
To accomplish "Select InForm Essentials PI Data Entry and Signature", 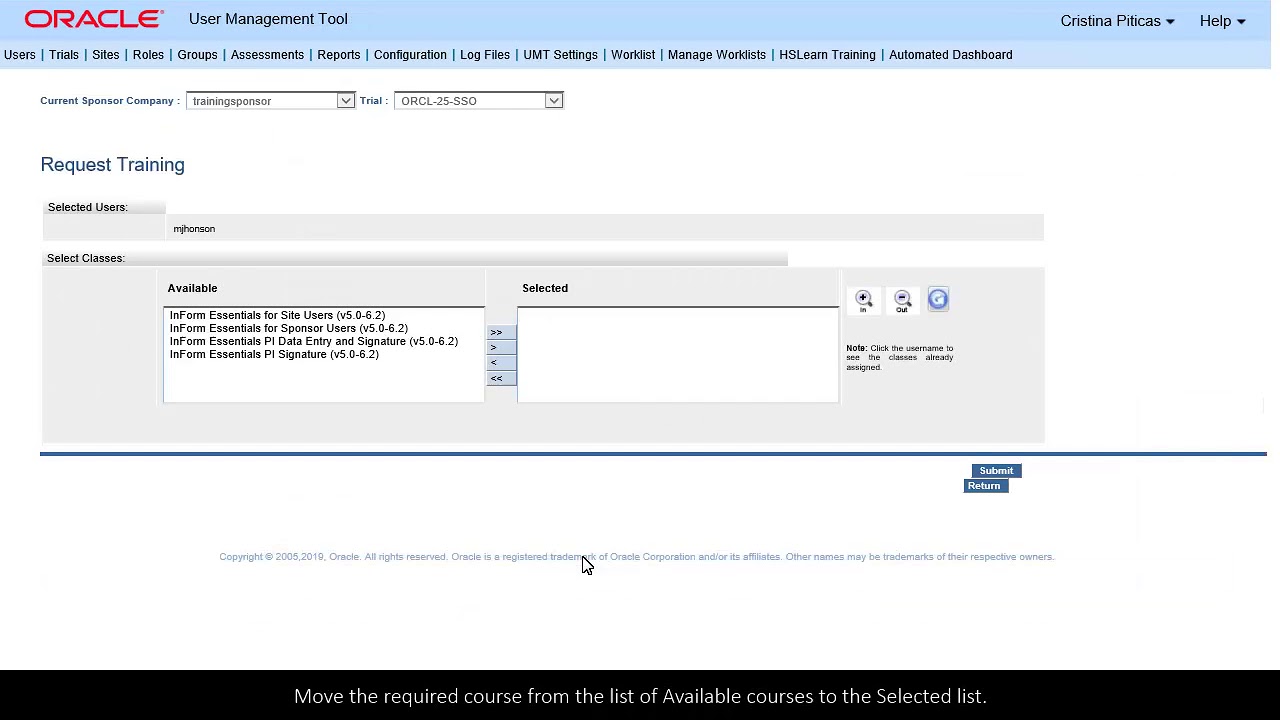I will 314,341.
